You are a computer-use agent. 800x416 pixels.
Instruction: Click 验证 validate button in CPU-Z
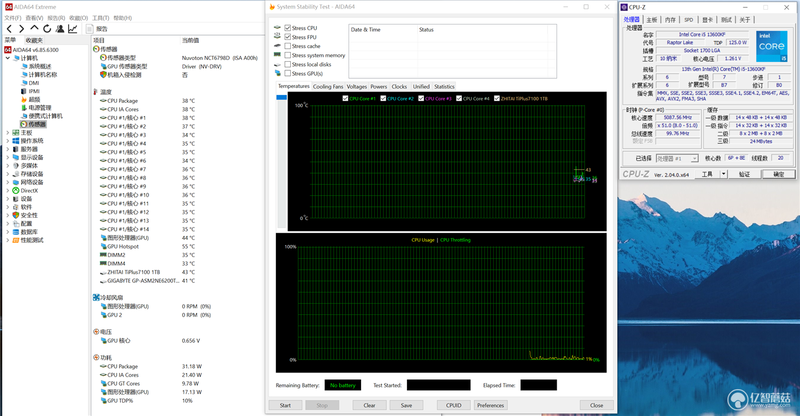point(744,174)
